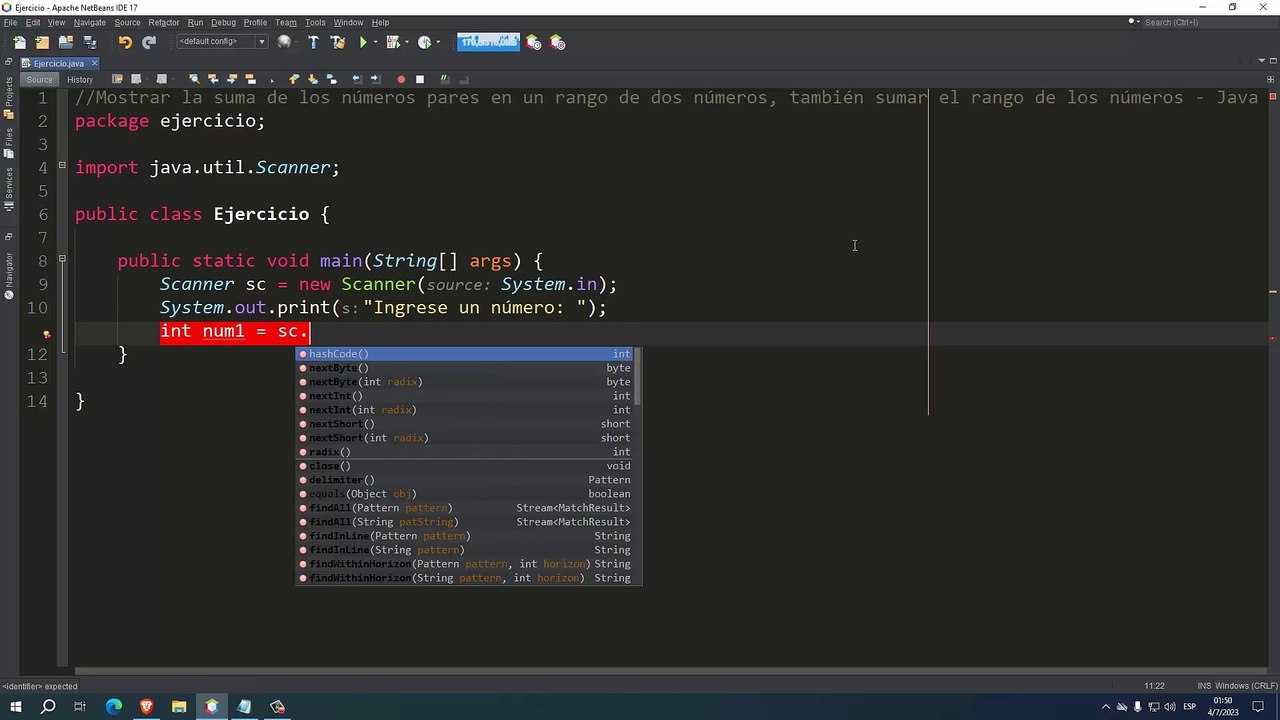Click the Debug Project toolbar icon
Screen dimensions: 1280x720
(393, 42)
